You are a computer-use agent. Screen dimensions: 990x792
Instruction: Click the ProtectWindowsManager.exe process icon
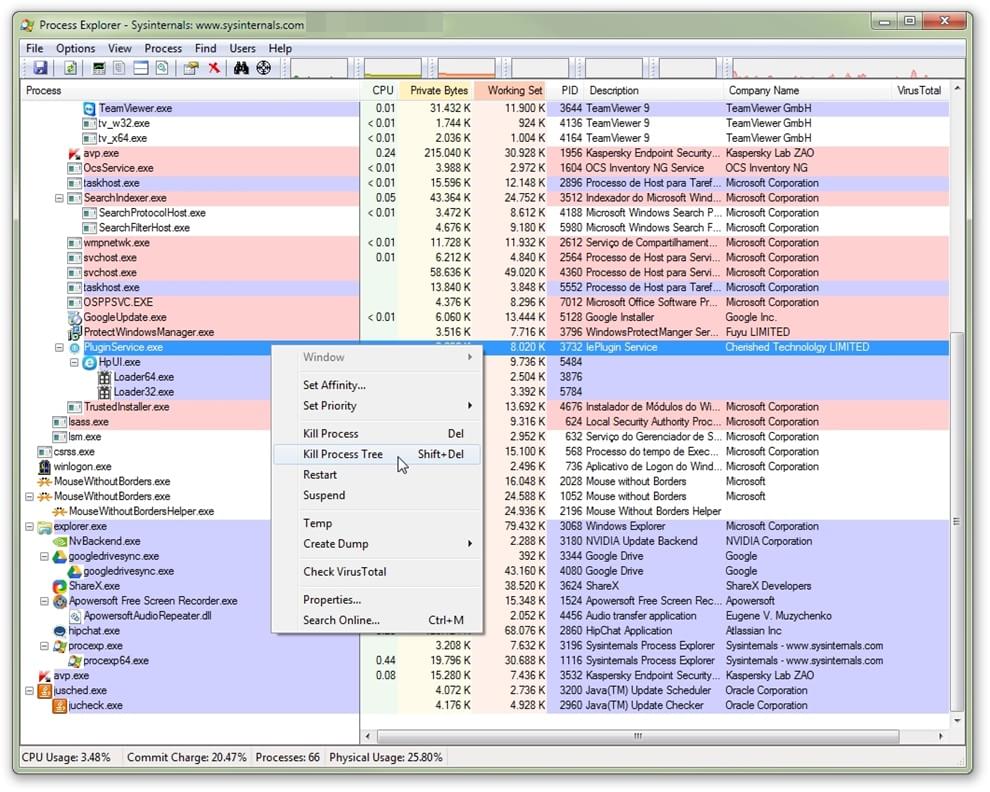click(x=75, y=332)
